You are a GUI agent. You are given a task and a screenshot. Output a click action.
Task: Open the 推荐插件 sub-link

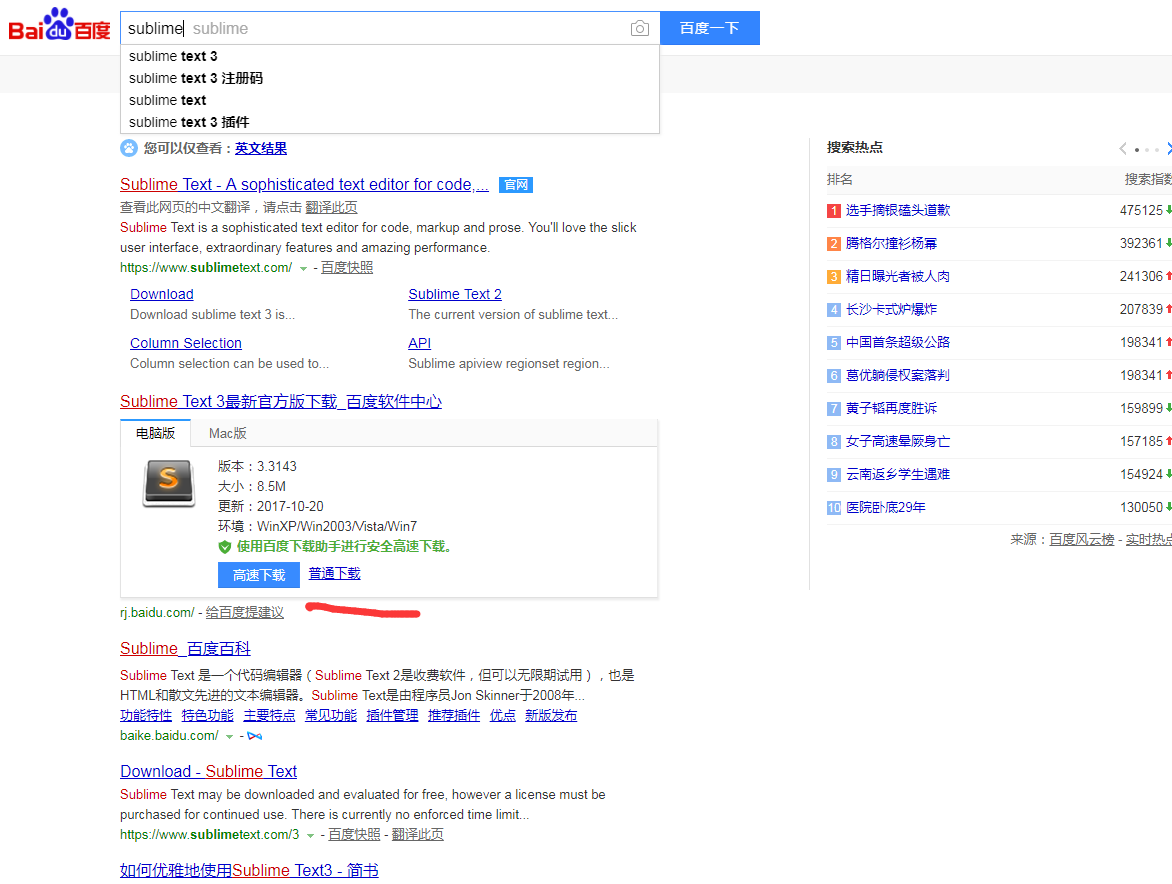pyautogui.click(x=454, y=715)
